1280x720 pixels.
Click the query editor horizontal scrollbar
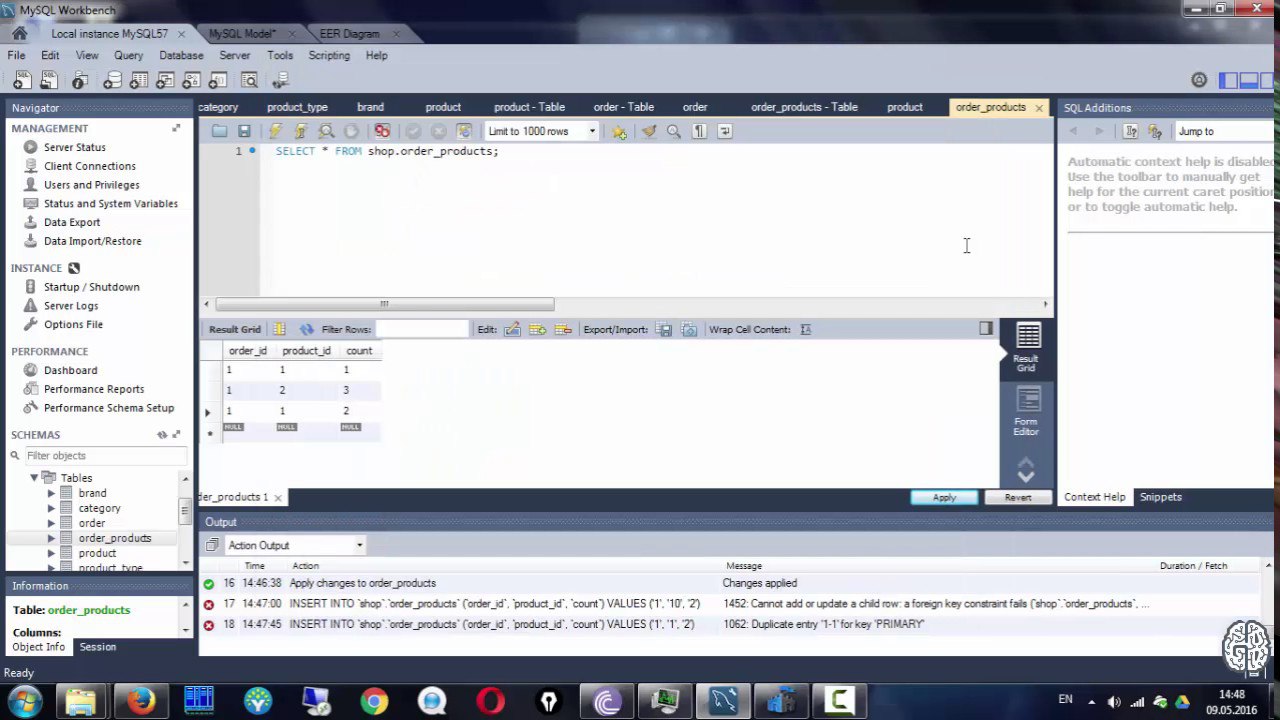(x=384, y=304)
